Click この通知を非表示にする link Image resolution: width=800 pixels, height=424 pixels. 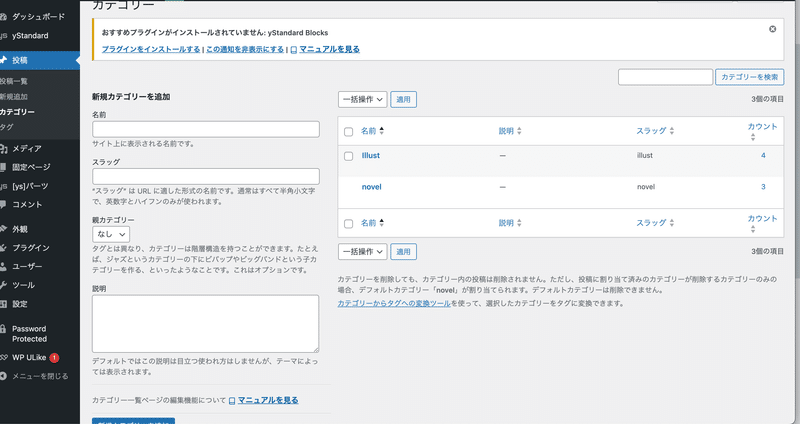[245, 49]
